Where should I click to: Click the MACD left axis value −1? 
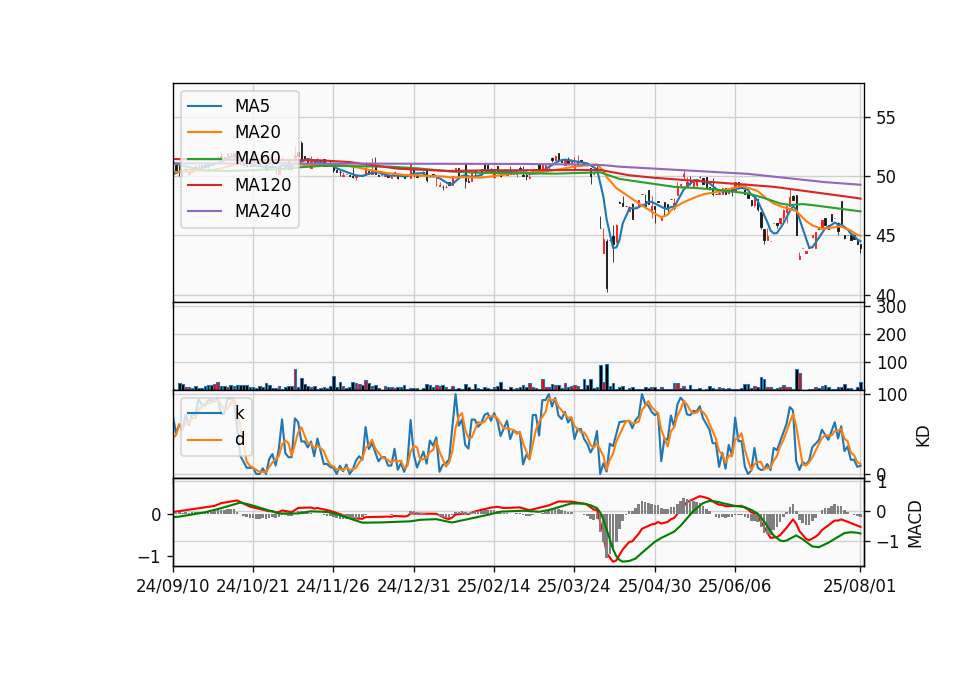[x=150, y=557]
